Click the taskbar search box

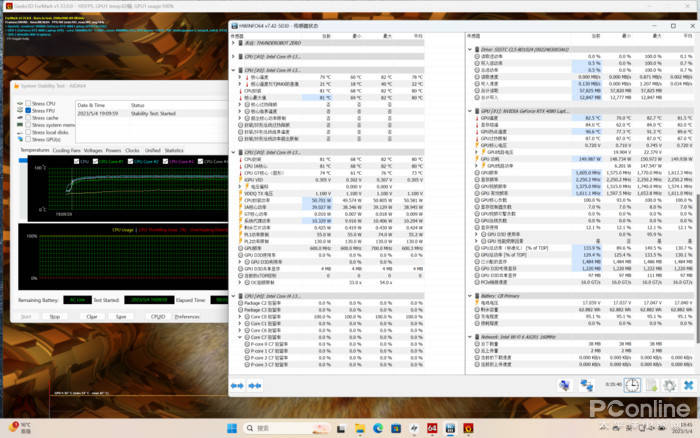coord(275,428)
